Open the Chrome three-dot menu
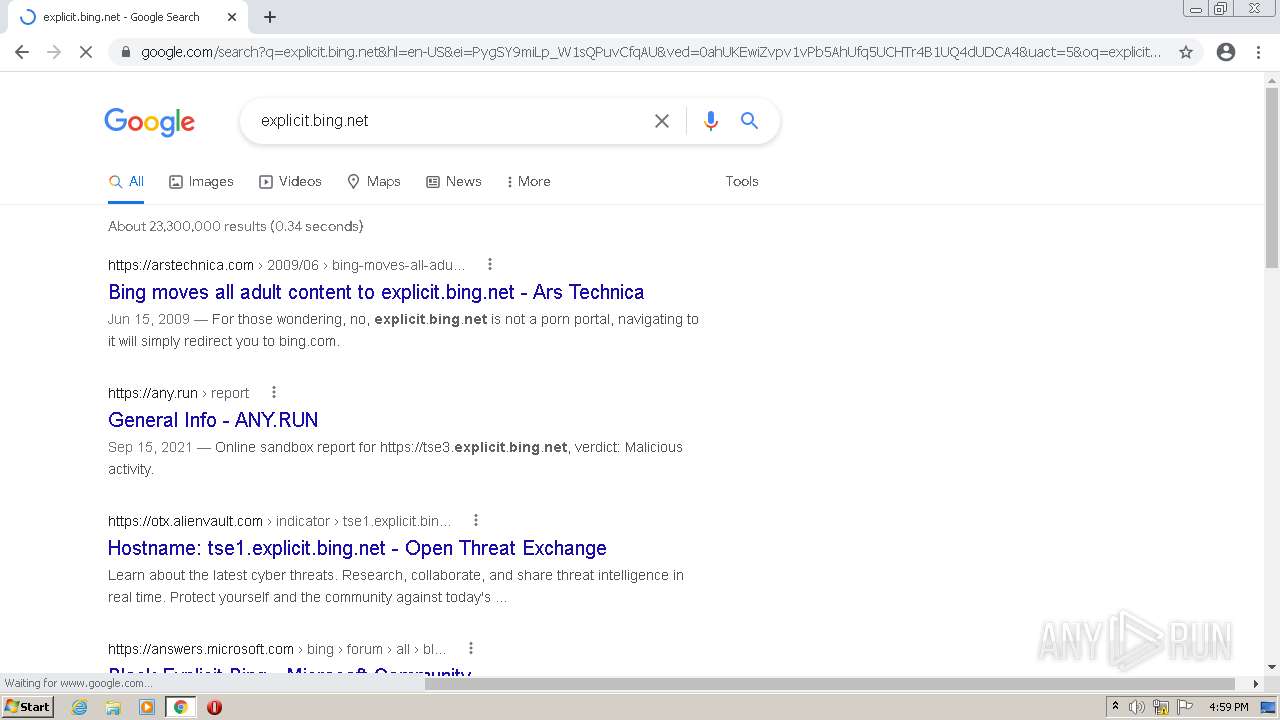The image size is (1280, 720). (x=1259, y=52)
